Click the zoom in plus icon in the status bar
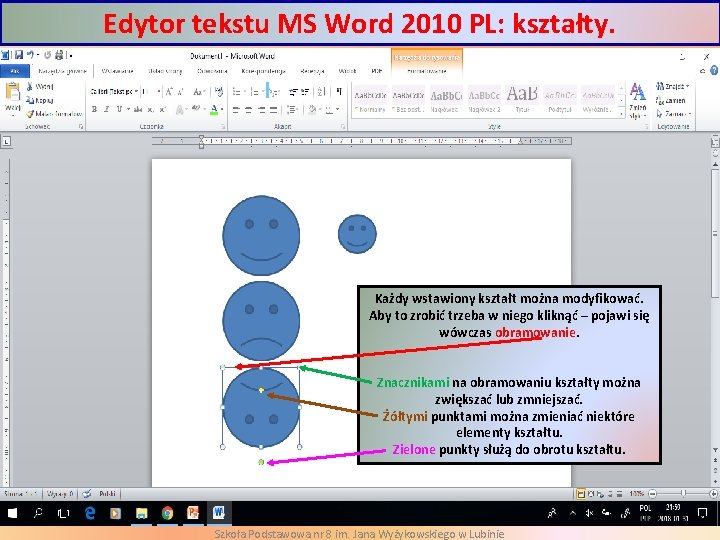The height and width of the screenshot is (540, 720). 713,494
